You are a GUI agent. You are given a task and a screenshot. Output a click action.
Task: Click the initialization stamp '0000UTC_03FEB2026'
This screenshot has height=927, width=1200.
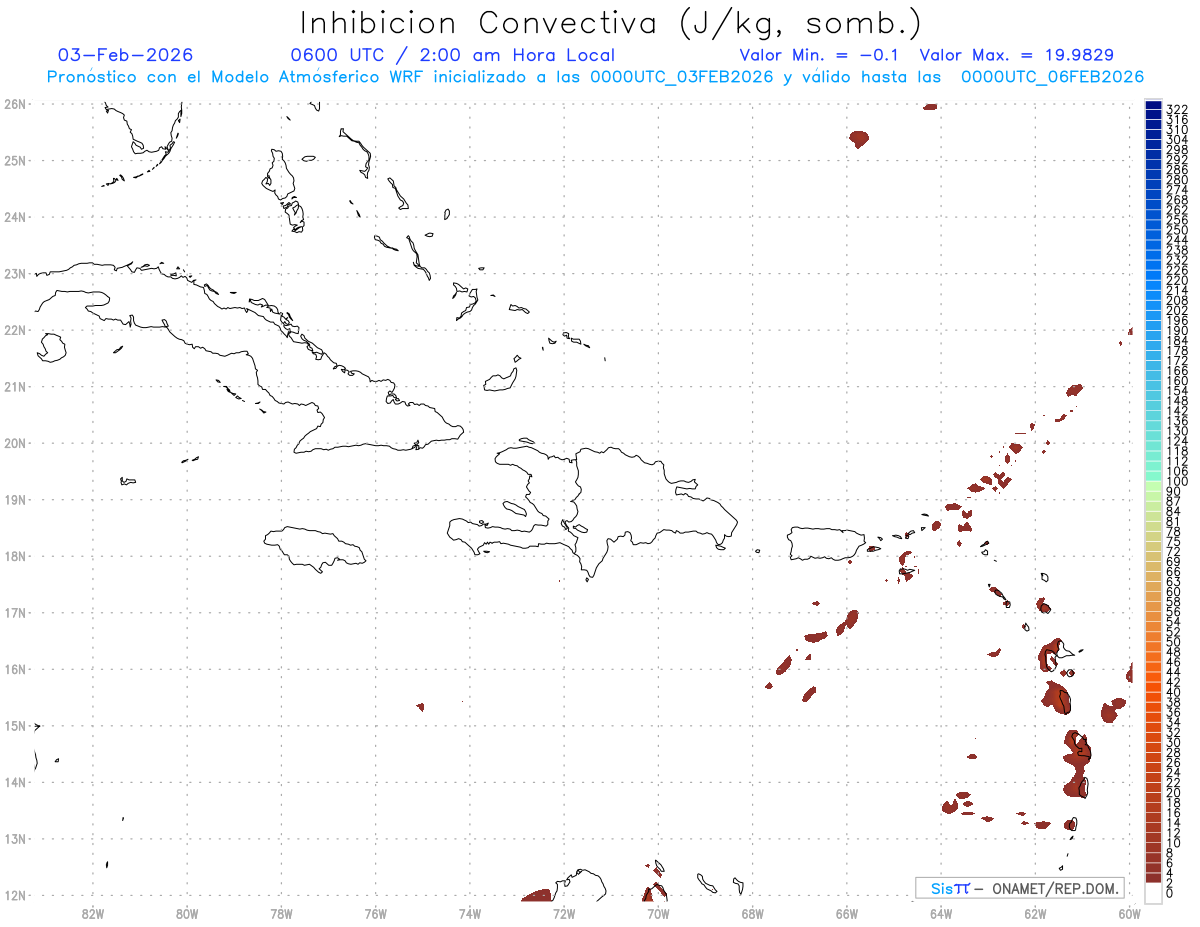[682, 77]
